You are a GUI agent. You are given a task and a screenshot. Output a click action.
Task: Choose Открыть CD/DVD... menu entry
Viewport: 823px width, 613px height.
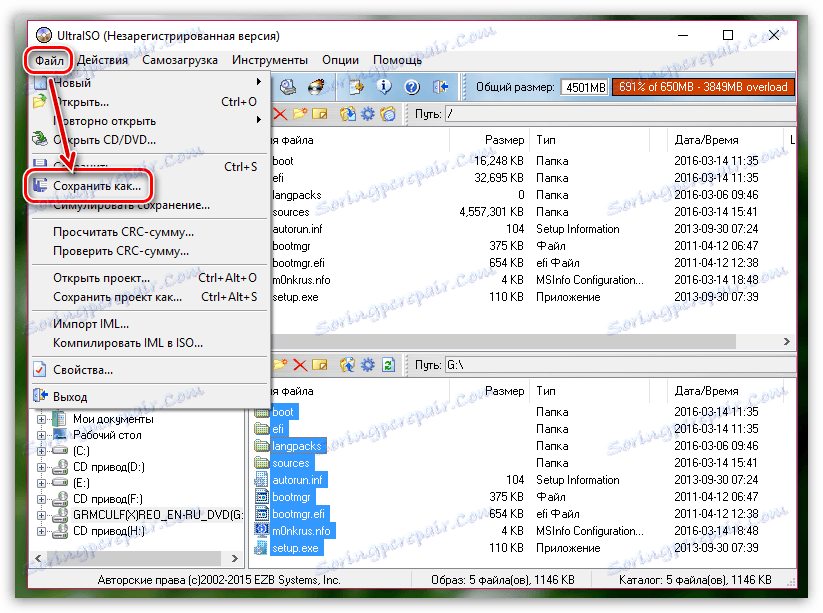click(149, 140)
